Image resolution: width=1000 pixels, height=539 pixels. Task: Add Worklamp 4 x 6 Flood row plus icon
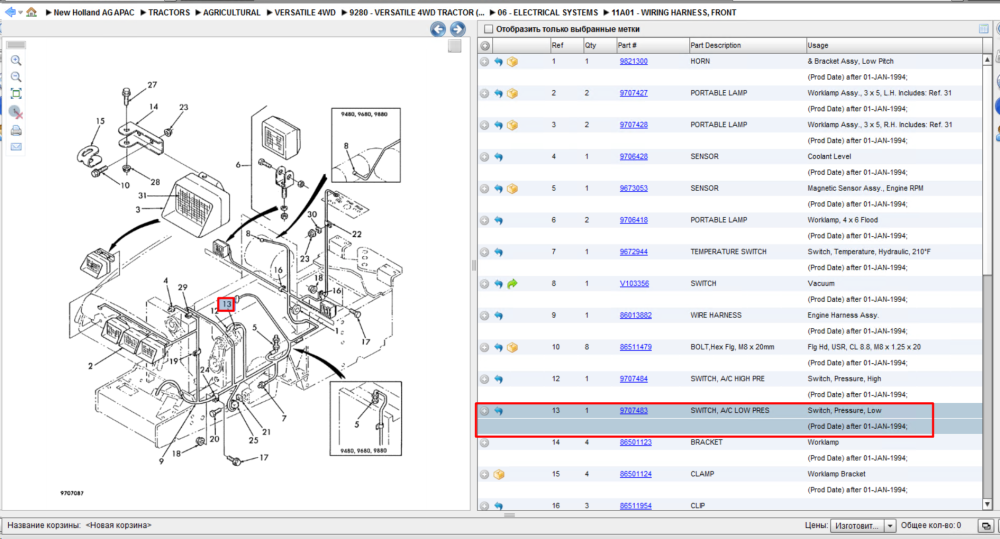coord(485,221)
